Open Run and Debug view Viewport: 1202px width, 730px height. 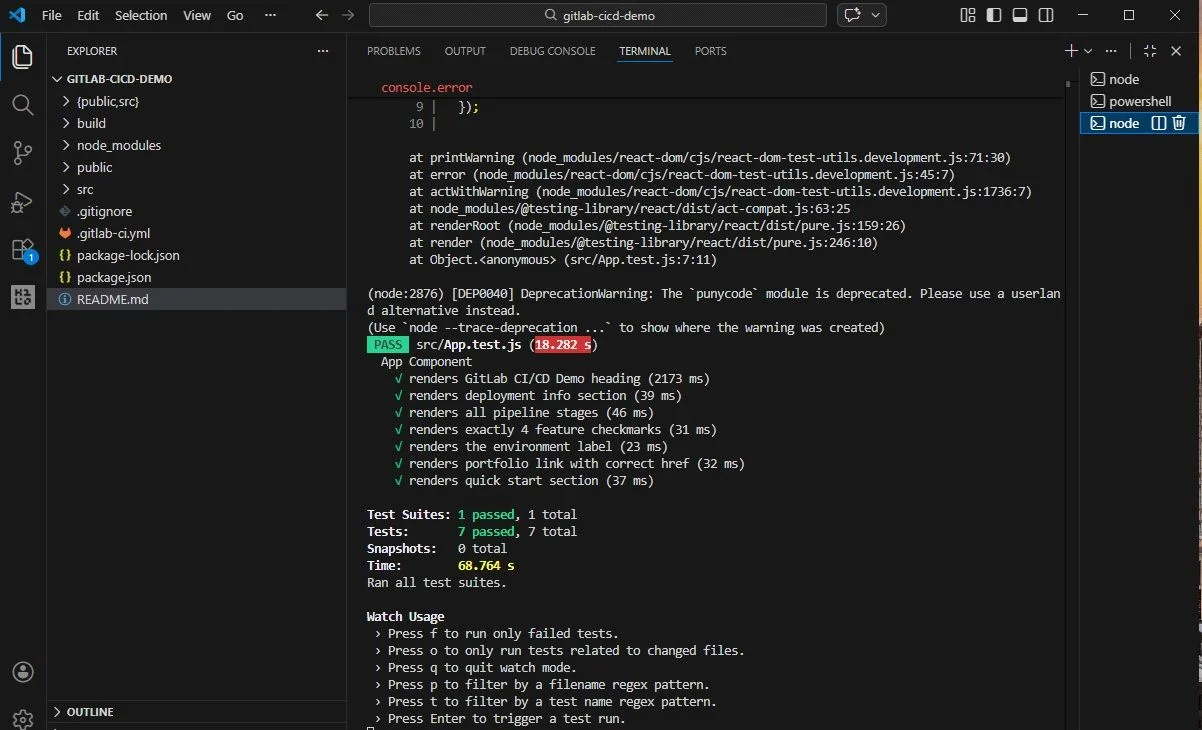point(22,202)
